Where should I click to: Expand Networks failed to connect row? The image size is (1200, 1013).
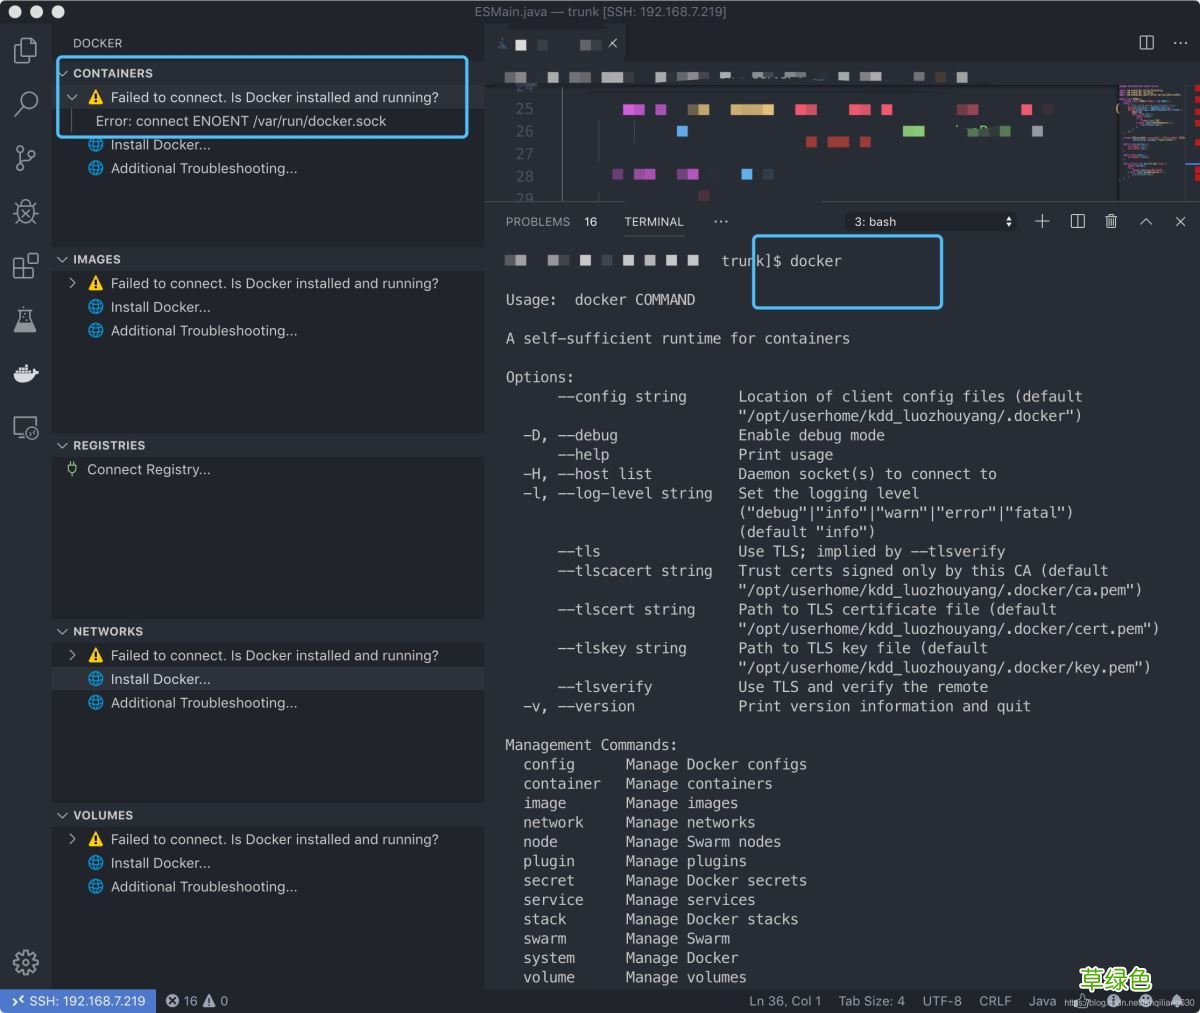[x=72, y=655]
